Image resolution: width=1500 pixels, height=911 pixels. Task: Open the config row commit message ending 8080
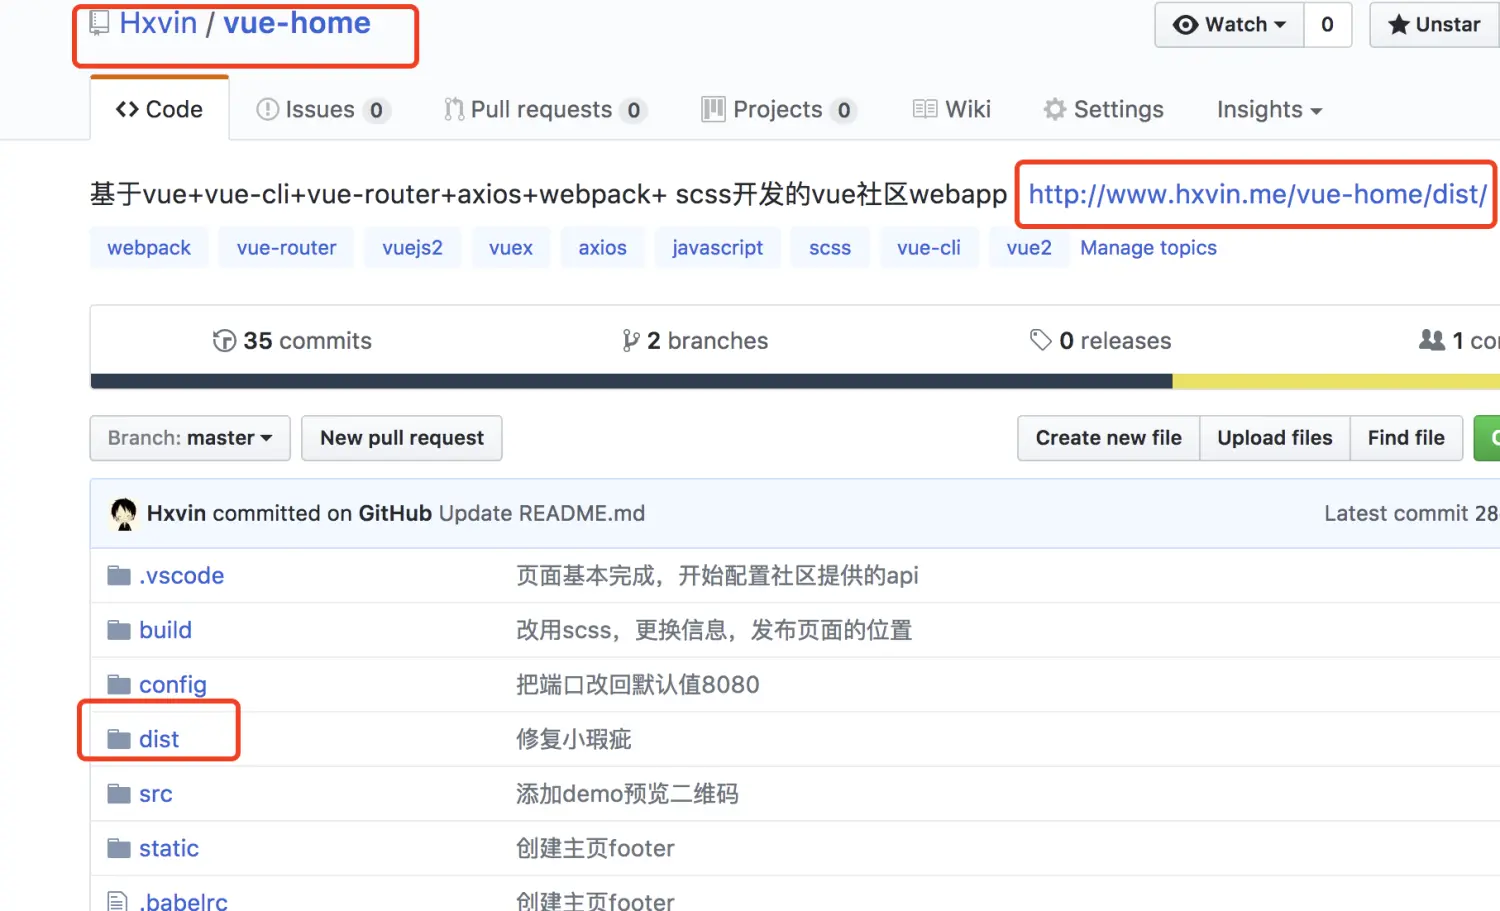pyautogui.click(x=638, y=685)
